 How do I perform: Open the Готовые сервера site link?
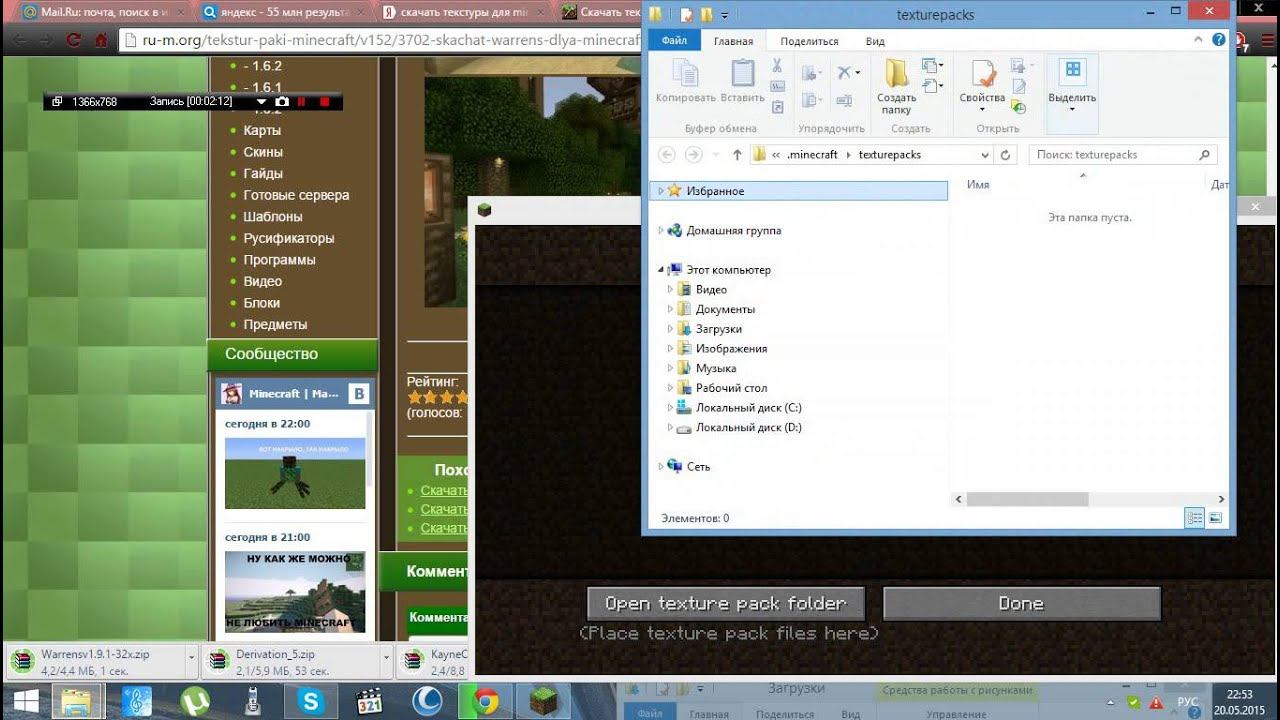click(296, 195)
